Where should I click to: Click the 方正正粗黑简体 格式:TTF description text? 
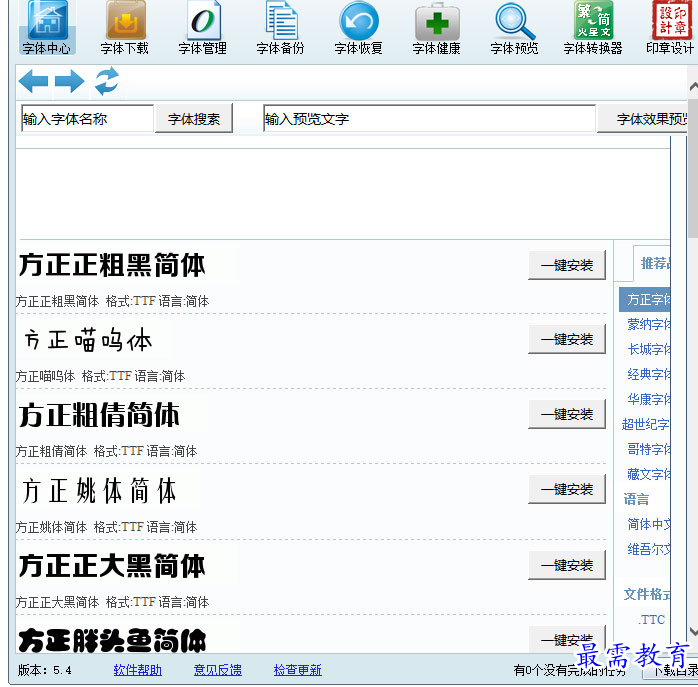click(112, 301)
